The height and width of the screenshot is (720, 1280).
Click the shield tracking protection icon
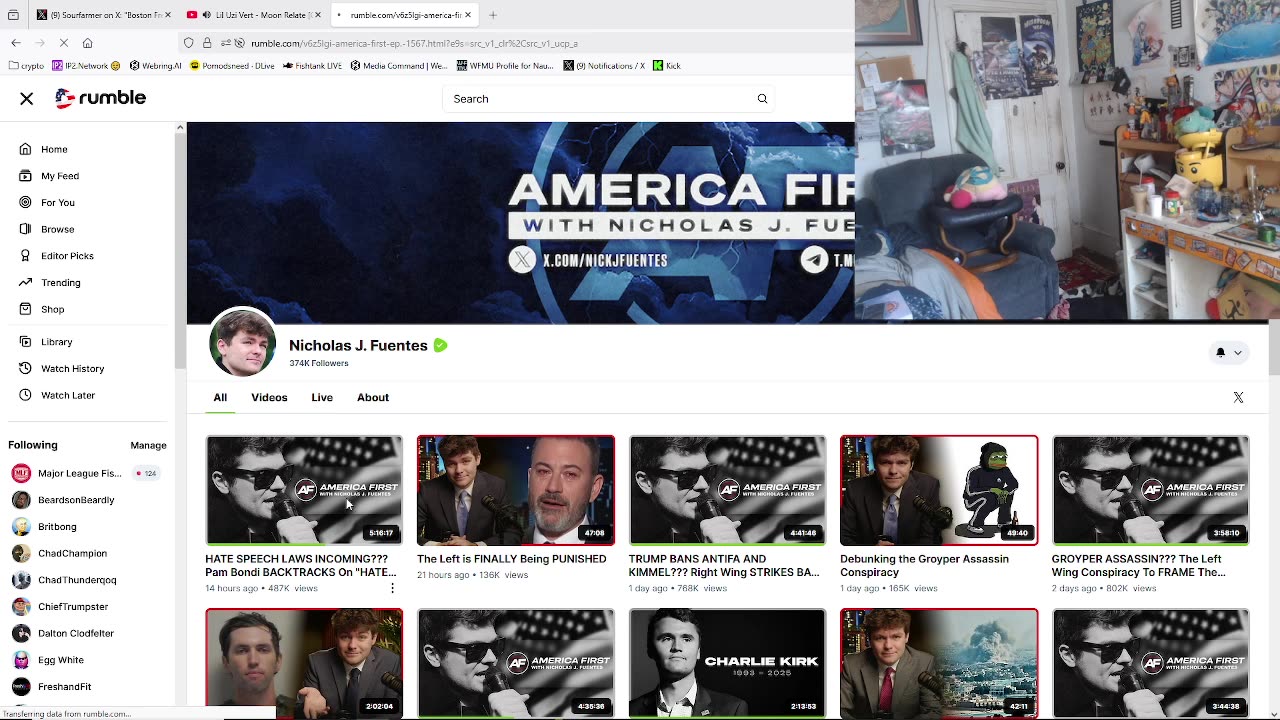[x=188, y=43]
